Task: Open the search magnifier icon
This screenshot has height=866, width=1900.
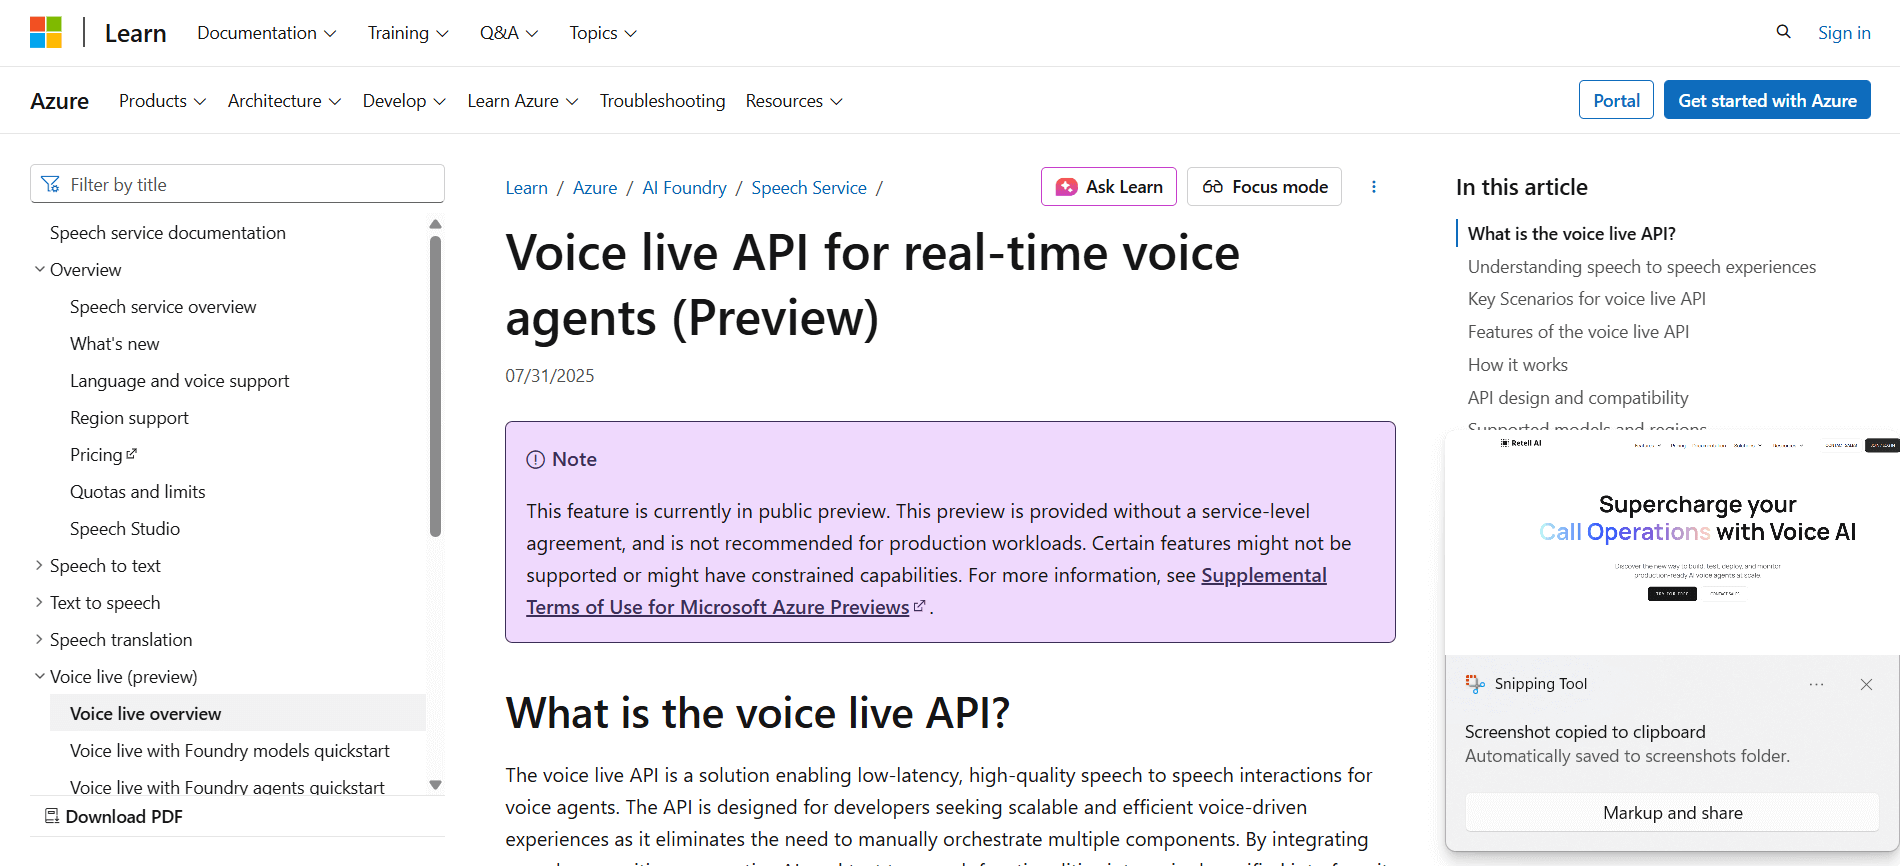Action: (1783, 32)
